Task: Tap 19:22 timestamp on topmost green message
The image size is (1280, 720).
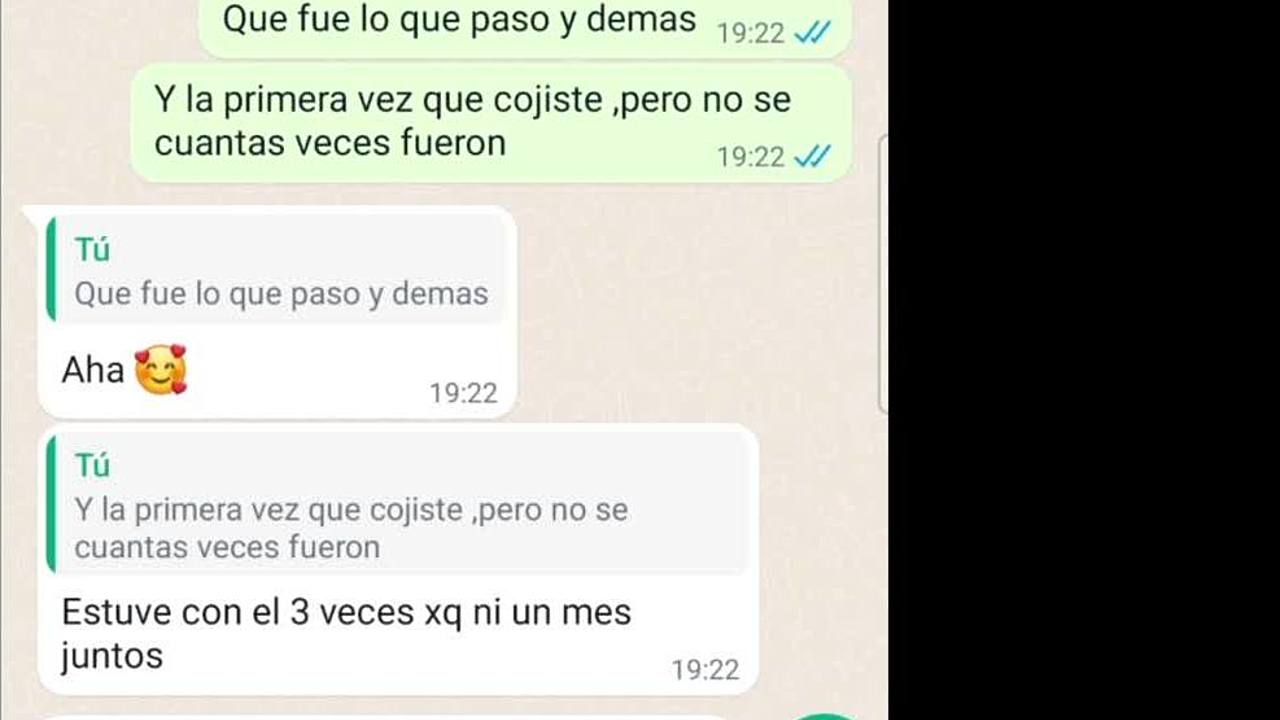Action: (x=751, y=34)
